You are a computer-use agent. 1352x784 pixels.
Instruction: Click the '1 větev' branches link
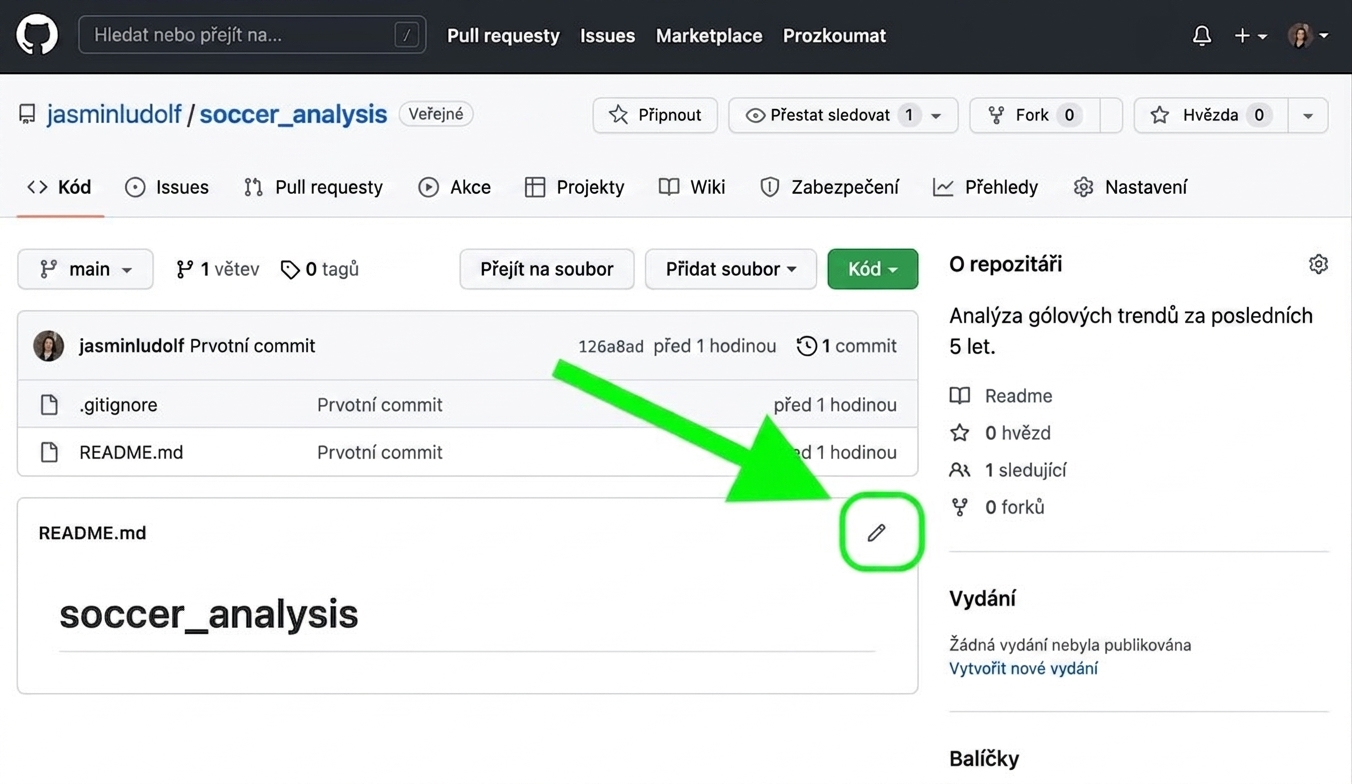217,269
